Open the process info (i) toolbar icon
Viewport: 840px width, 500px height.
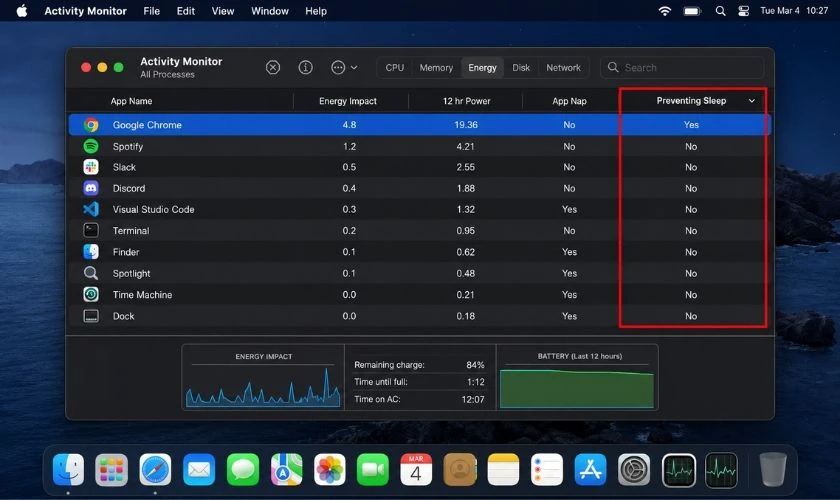[305, 68]
